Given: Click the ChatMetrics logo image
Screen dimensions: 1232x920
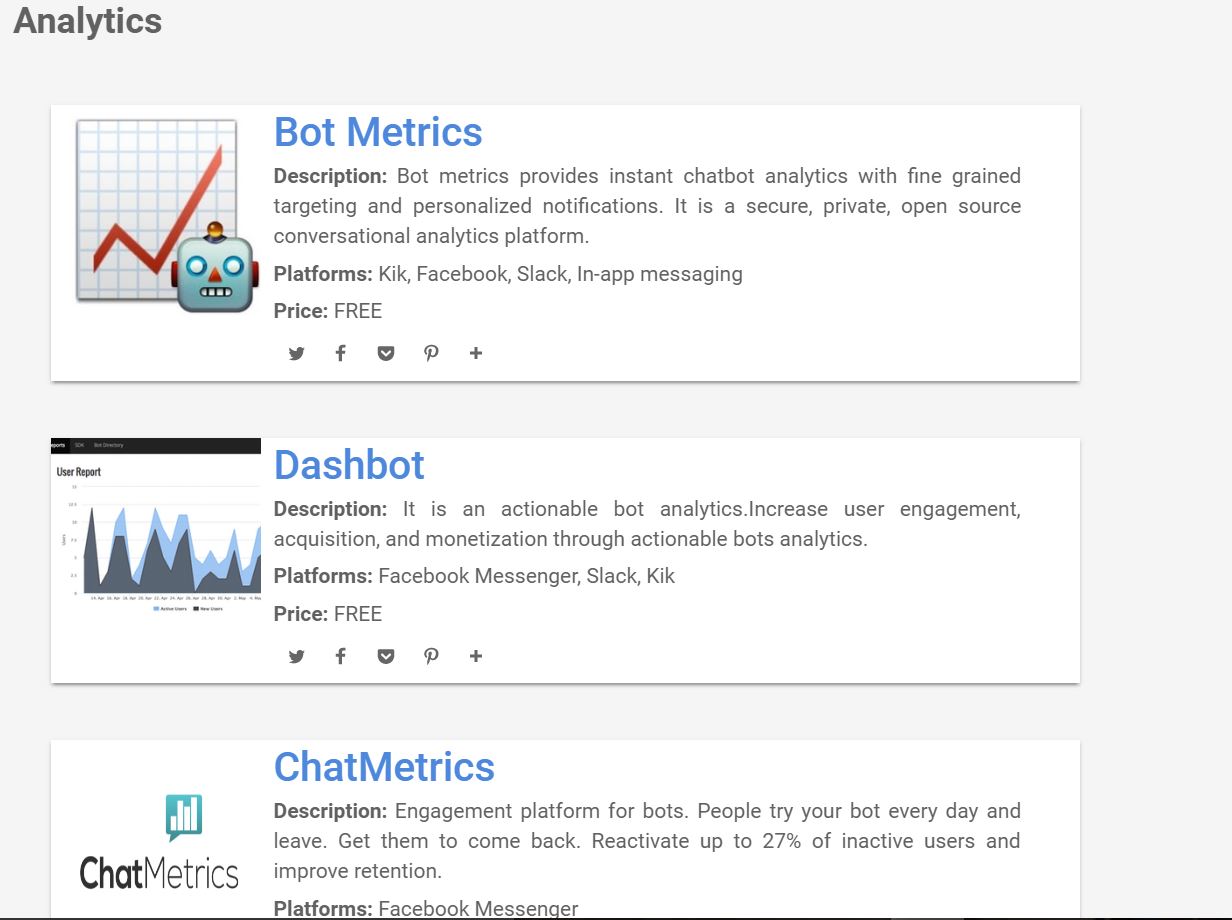Looking at the screenshot, I should point(160,842).
